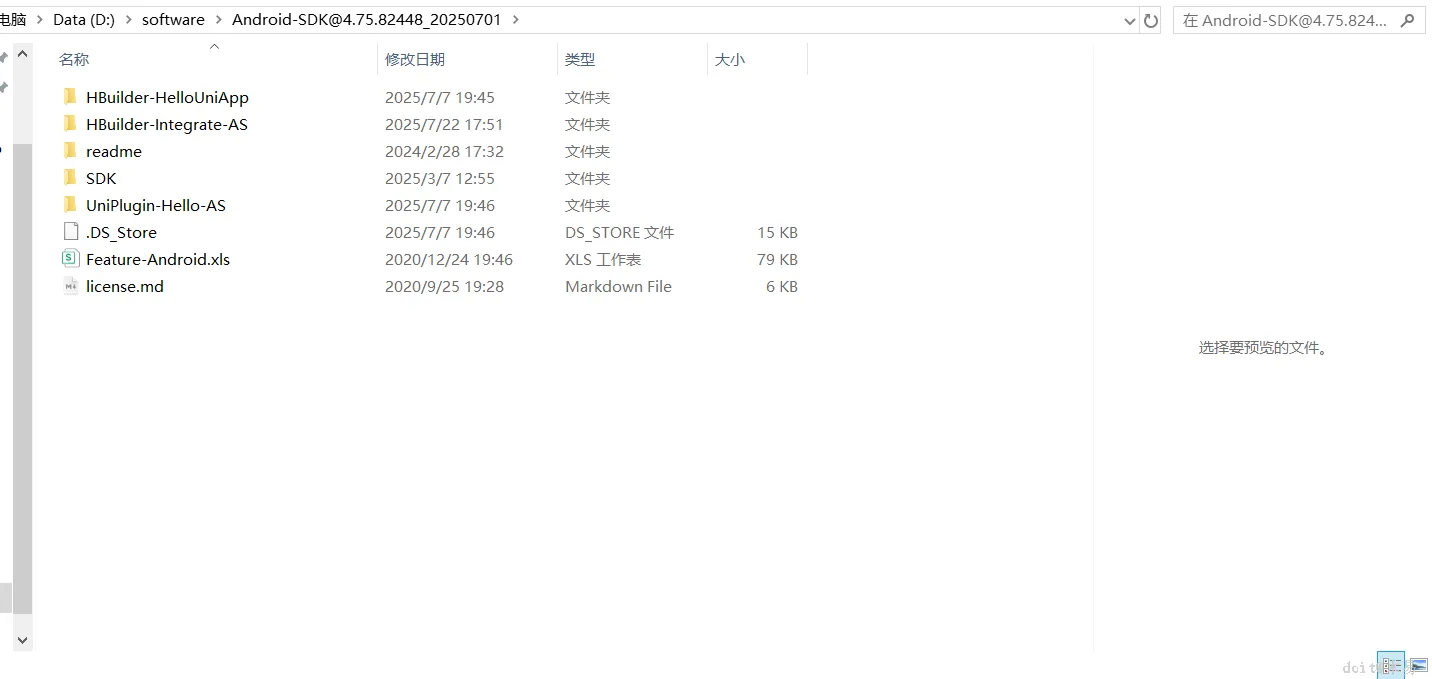Click date 2025/7/7 19:45
This screenshot has height=679, width=1432.
pyautogui.click(x=440, y=97)
